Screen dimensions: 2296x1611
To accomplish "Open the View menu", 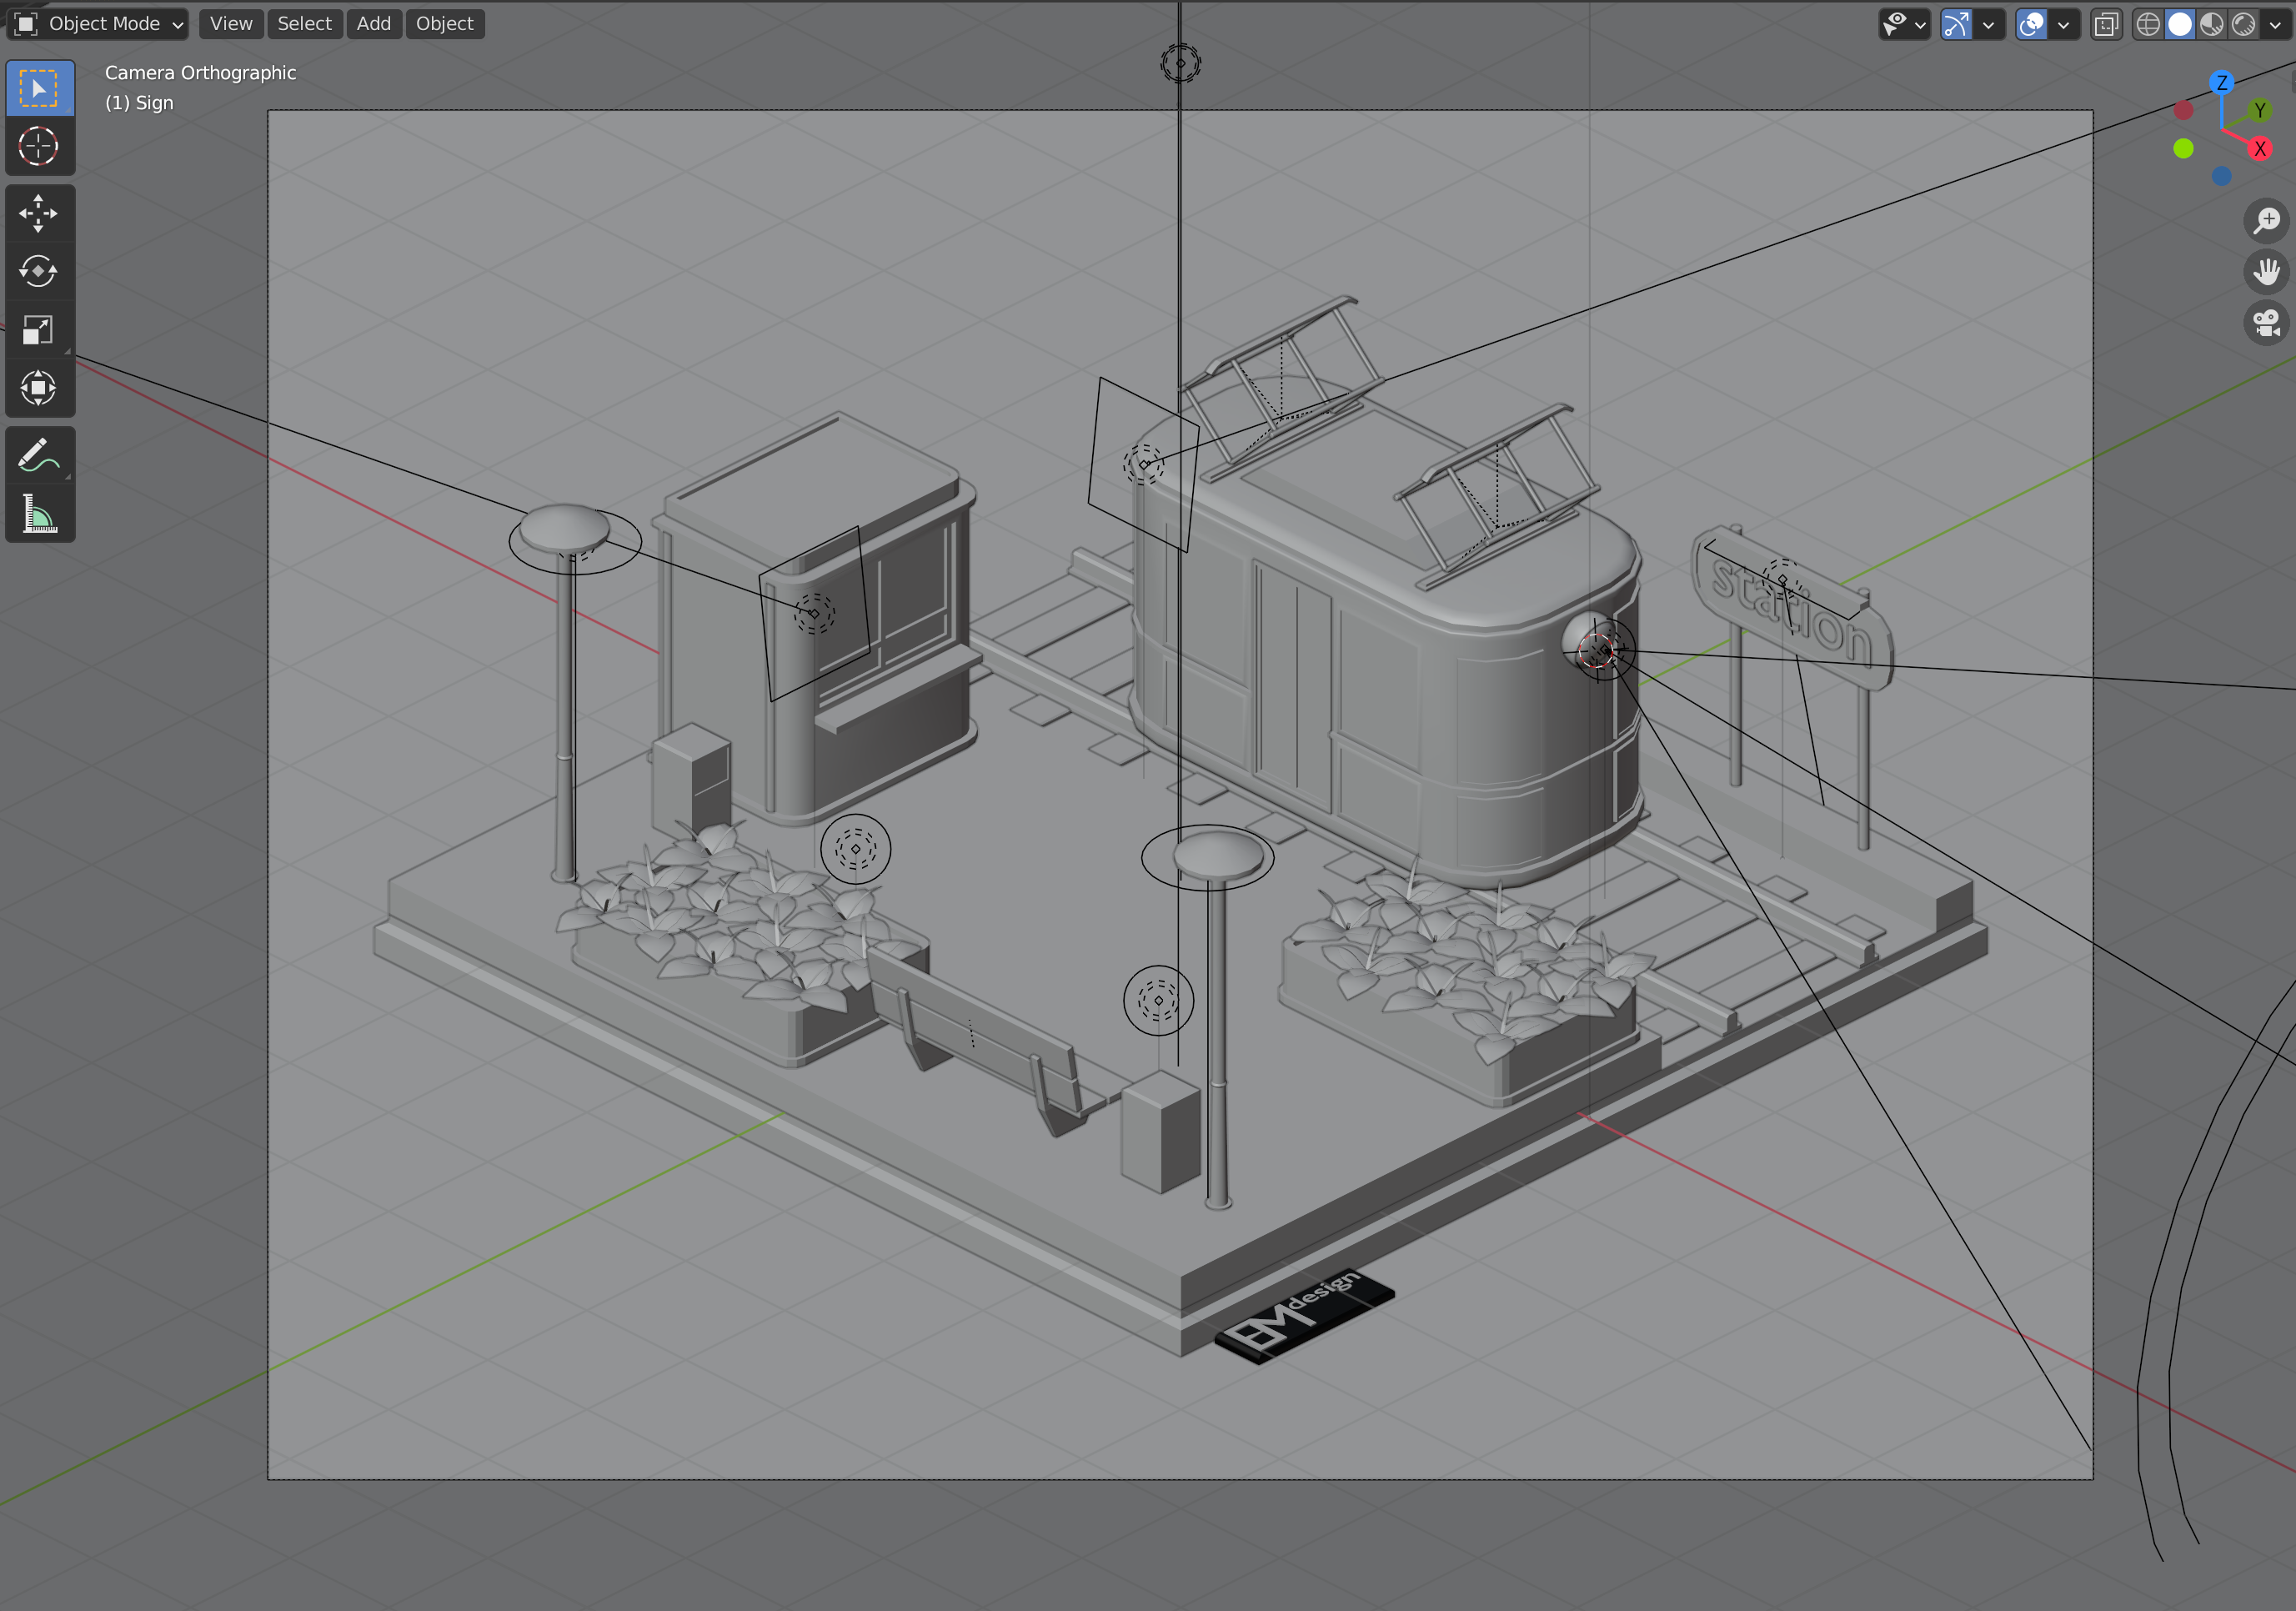I will click(231, 23).
